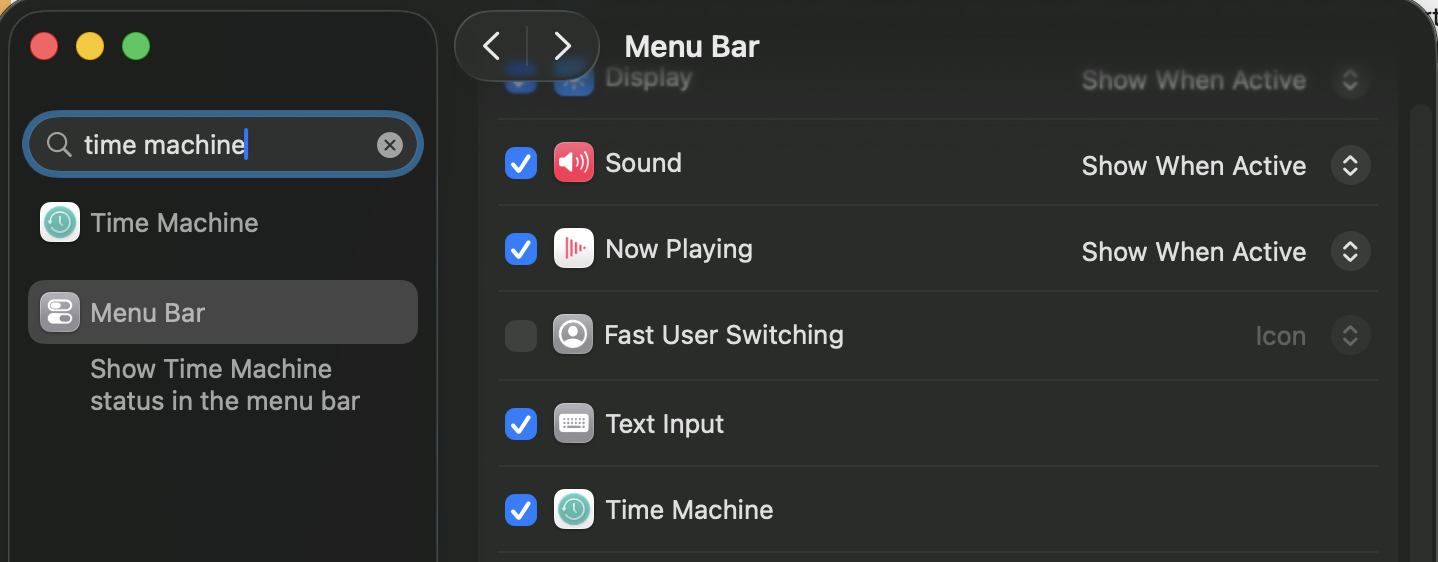Click the Time Machine icon in Menu Bar list
This screenshot has height=562, width=1438.
[x=573, y=509]
